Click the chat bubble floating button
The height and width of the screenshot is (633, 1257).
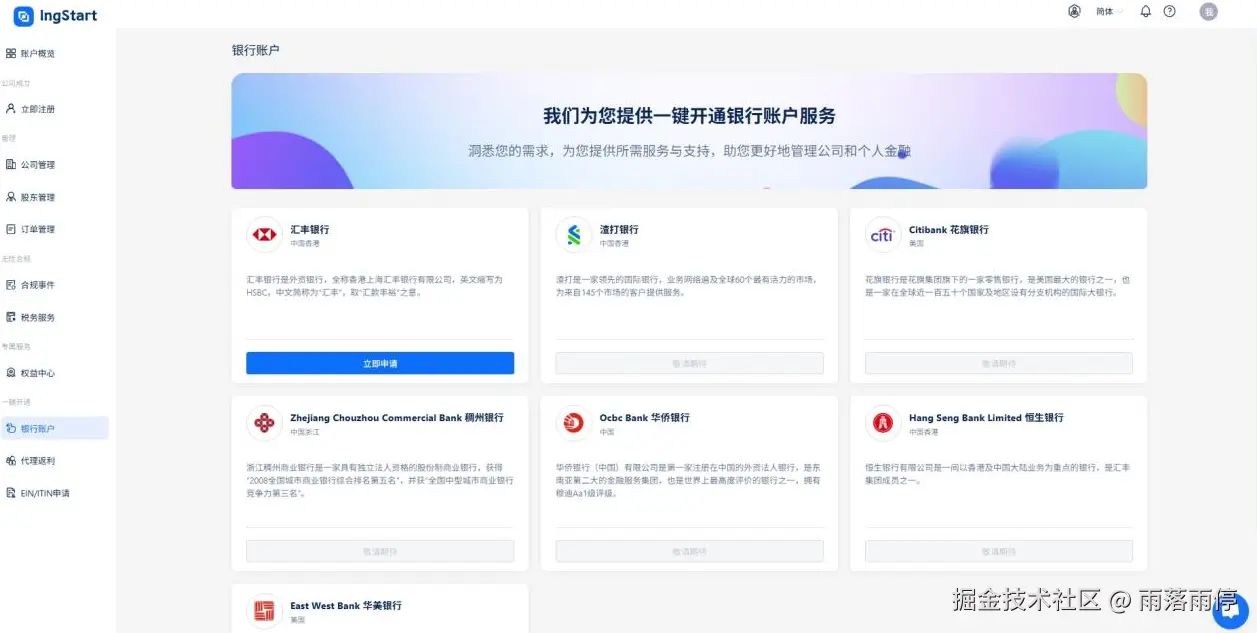[x=1230, y=611]
